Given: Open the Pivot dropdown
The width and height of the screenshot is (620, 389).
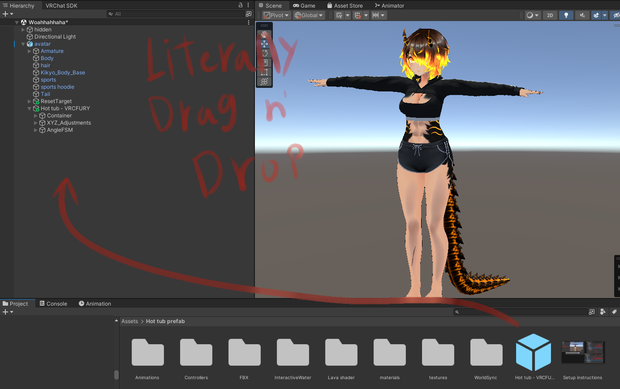Looking at the screenshot, I should [x=276, y=15].
